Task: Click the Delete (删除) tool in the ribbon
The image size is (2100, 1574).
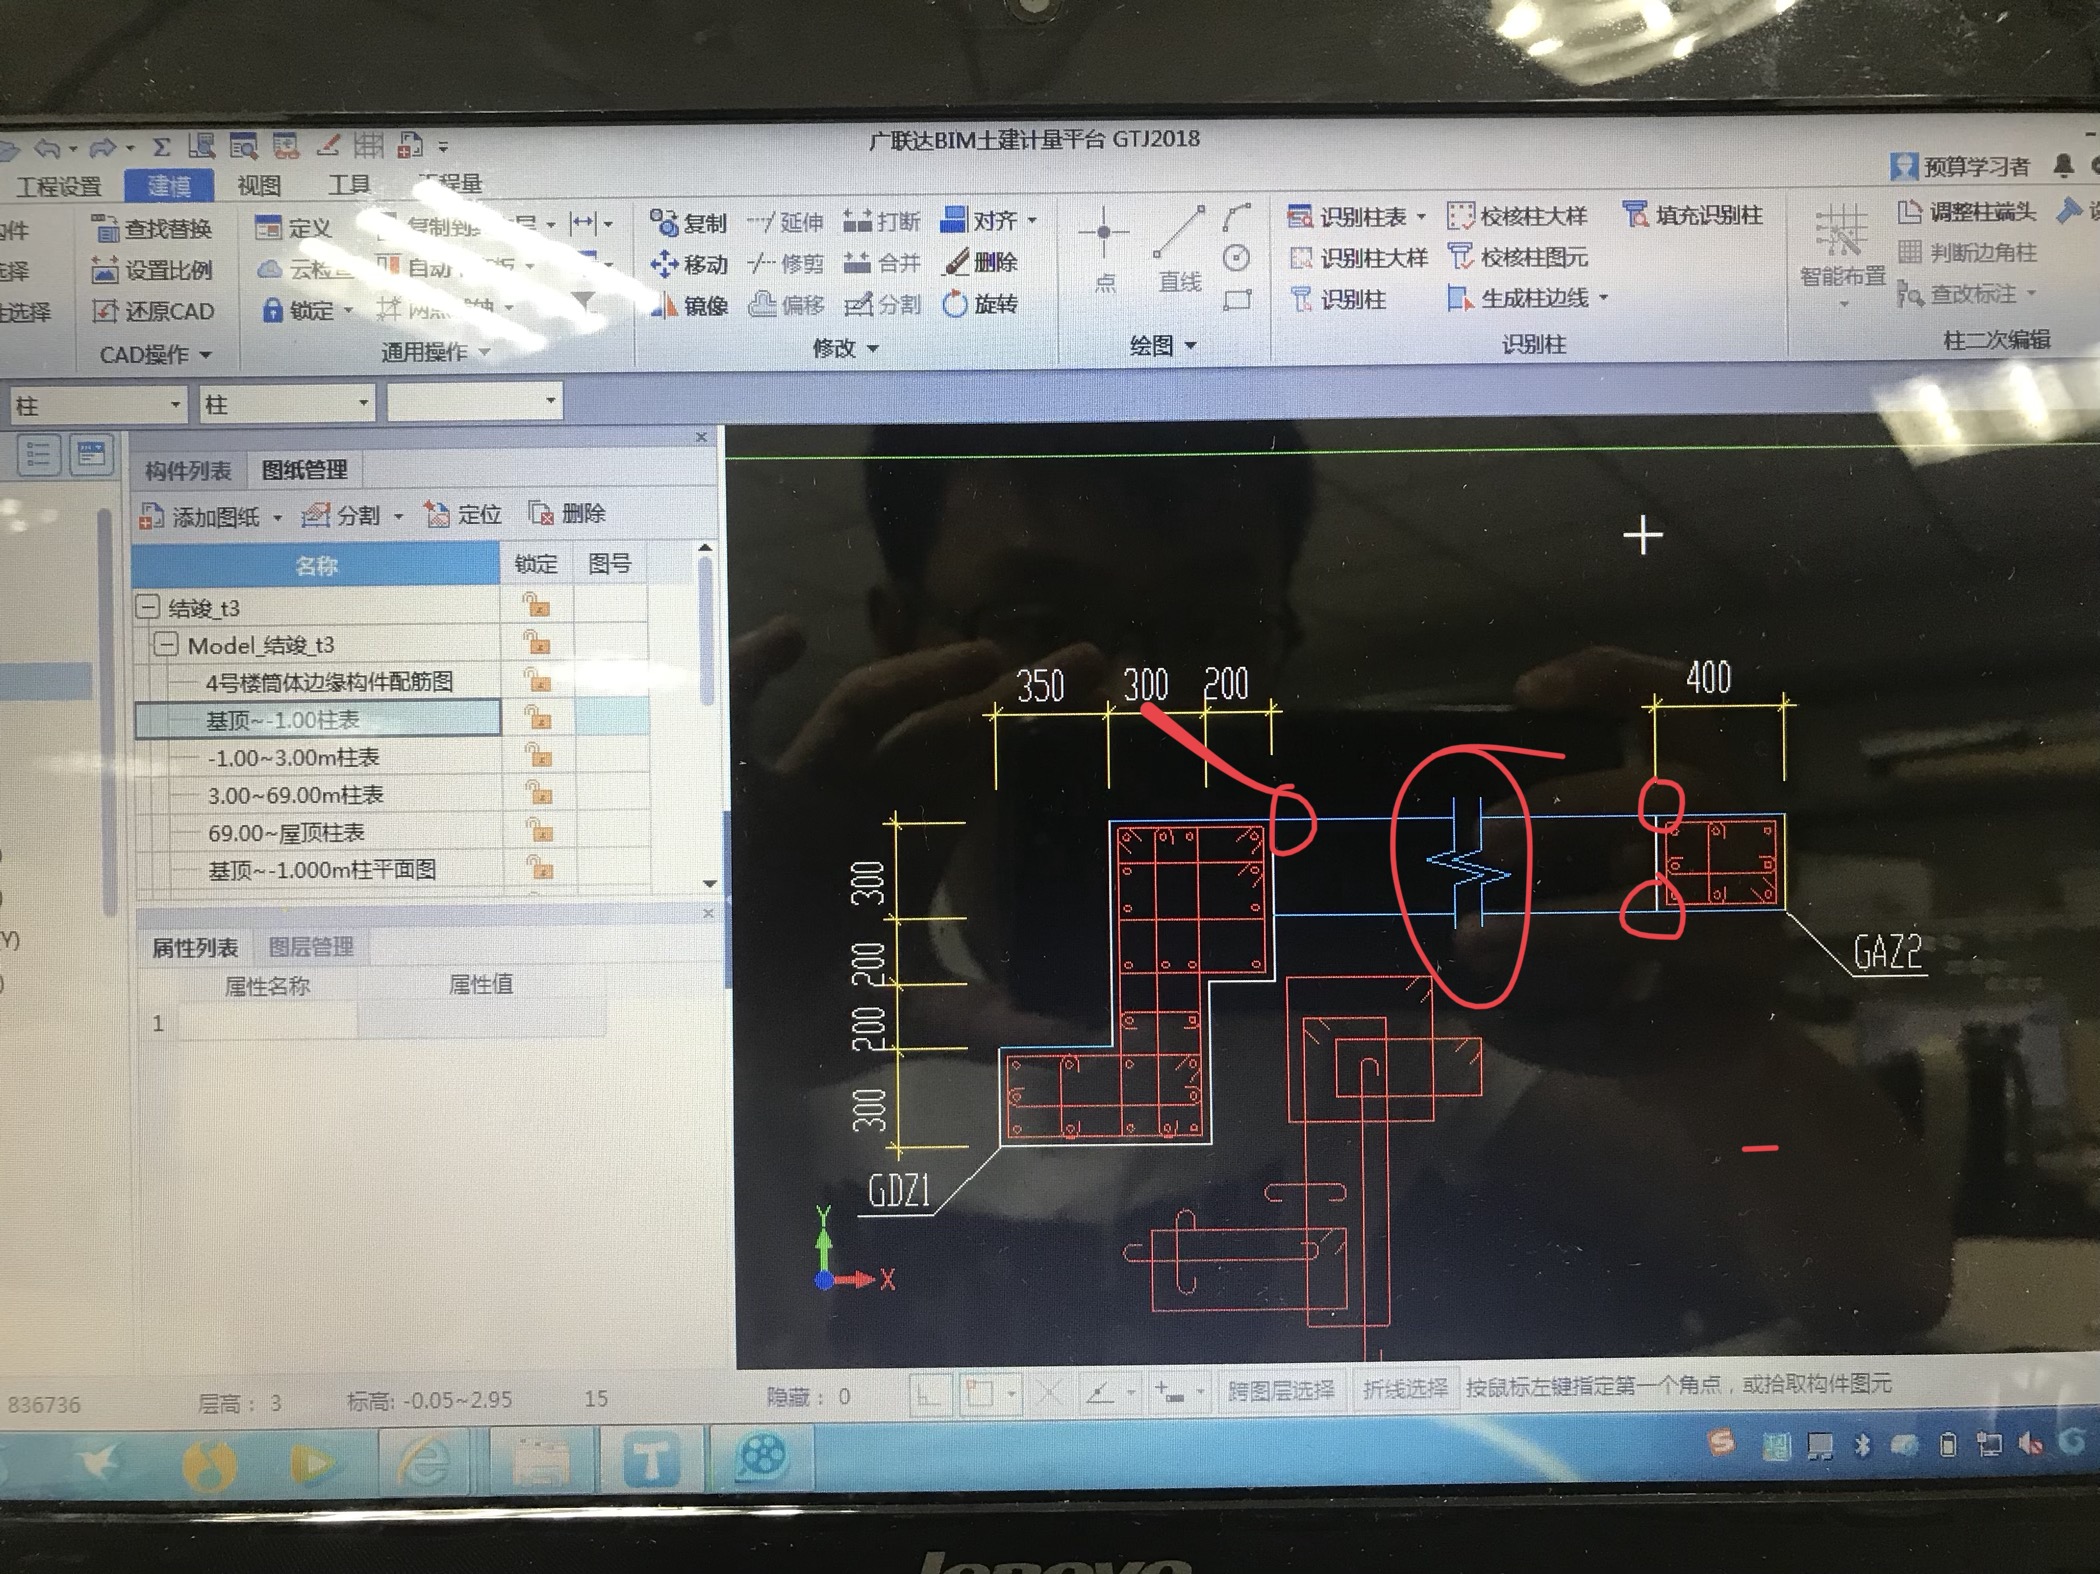Action: coord(980,262)
